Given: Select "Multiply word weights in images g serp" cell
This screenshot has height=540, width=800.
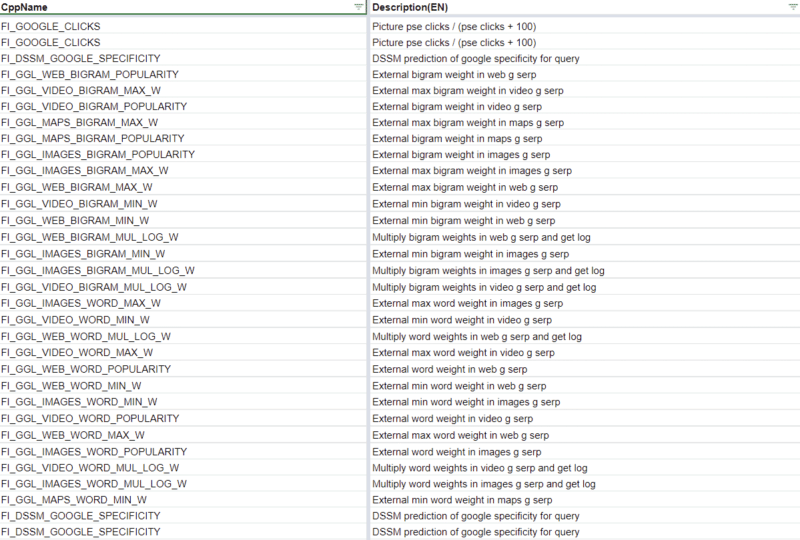Looking at the screenshot, I should tap(584, 483).
